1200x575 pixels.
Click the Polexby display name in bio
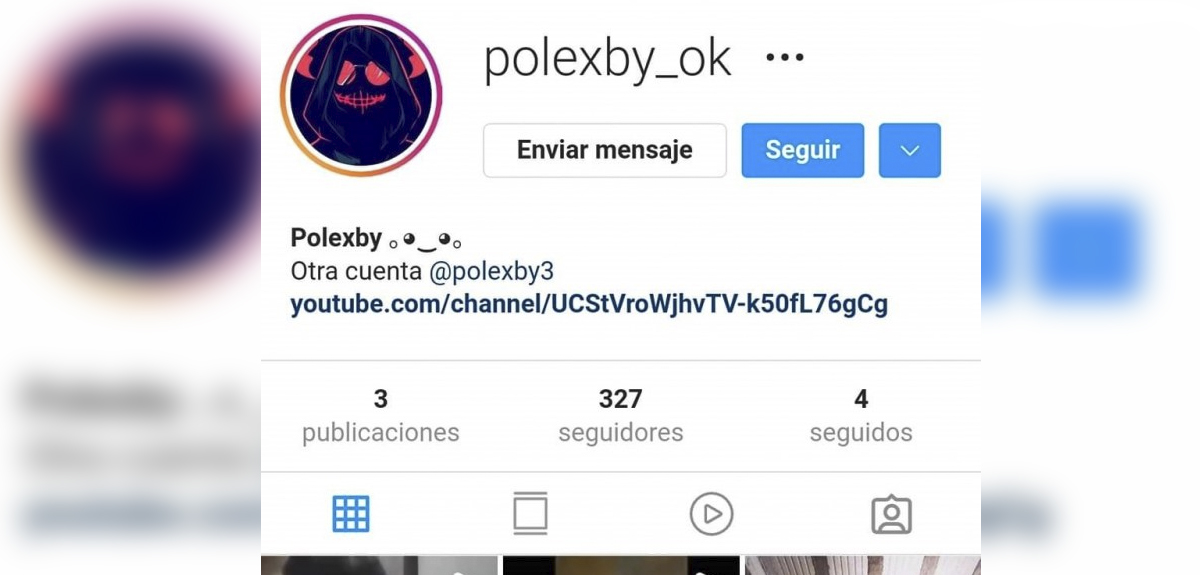[x=336, y=238]
